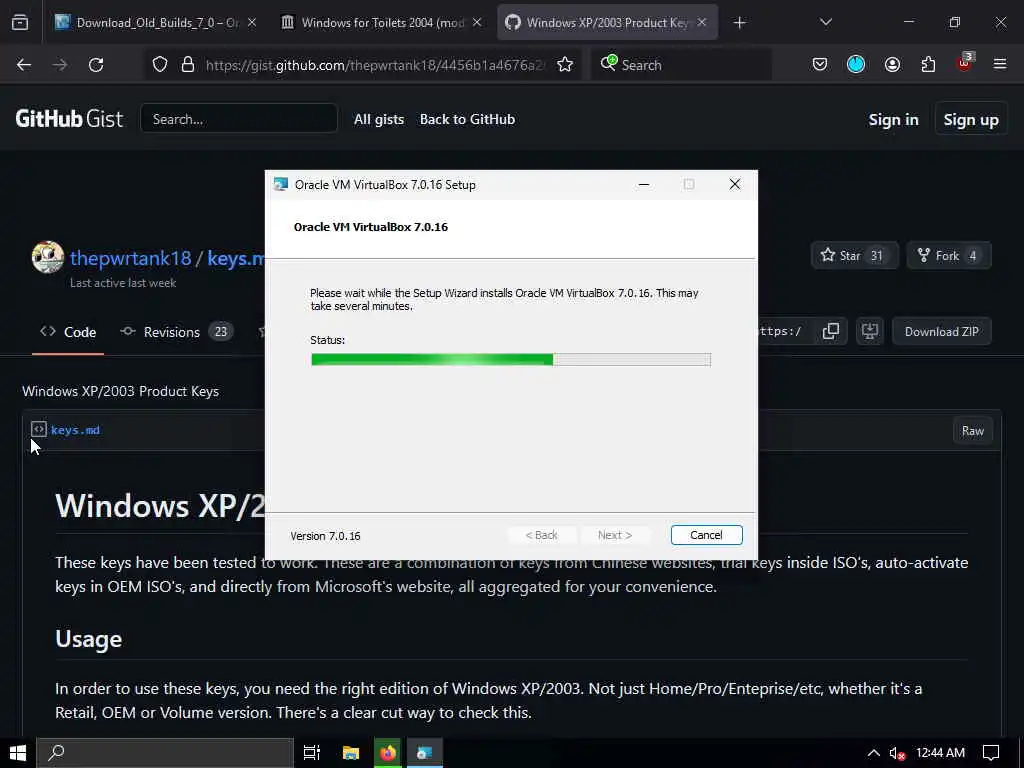The height and width of the screenshot is (768, 1024).
Task: Open thepwrtank18 profile avatar
Action: [x=48, y=257]
